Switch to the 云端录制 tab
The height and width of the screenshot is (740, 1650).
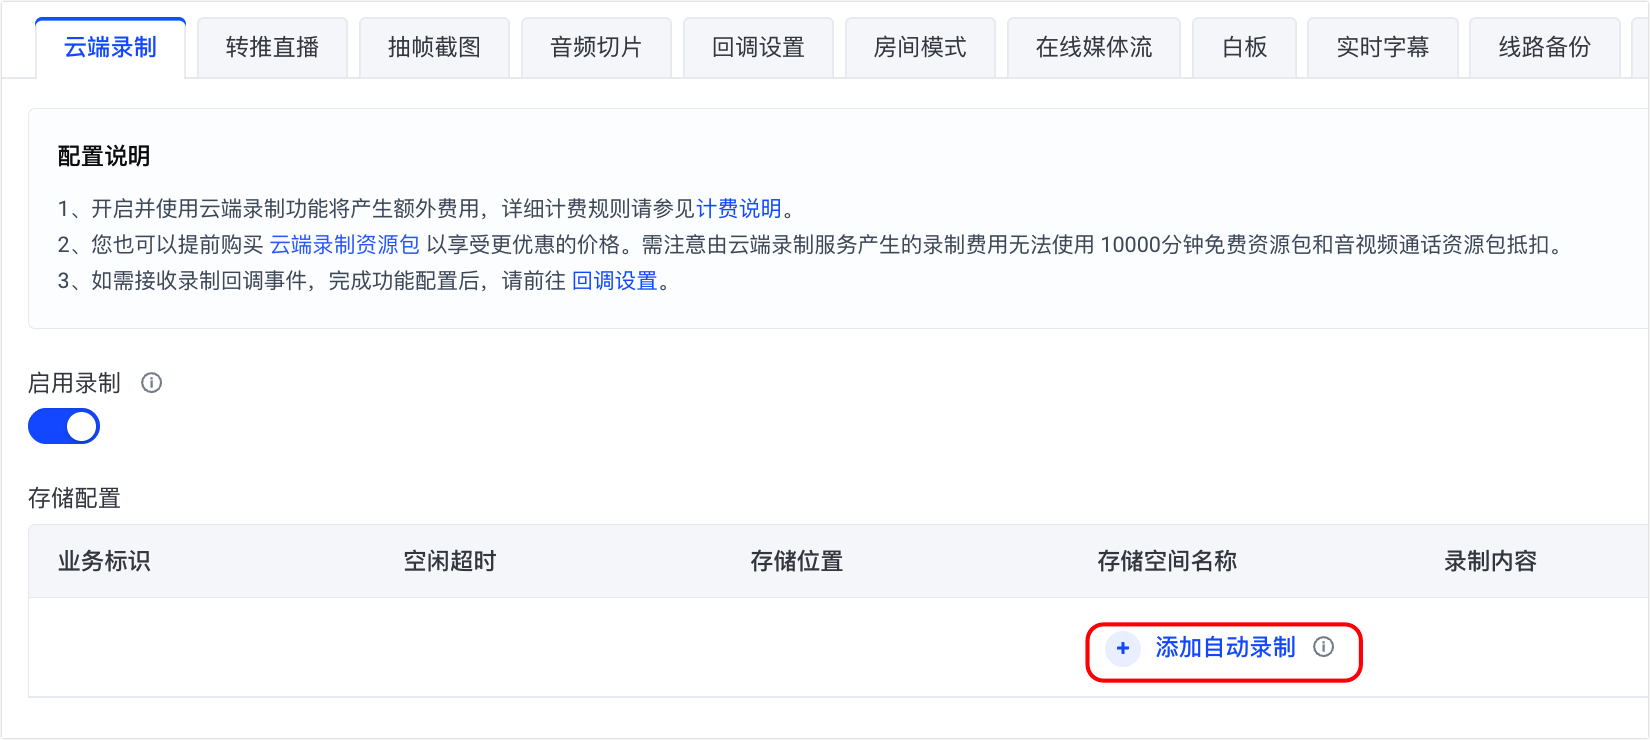coord(110,47)
